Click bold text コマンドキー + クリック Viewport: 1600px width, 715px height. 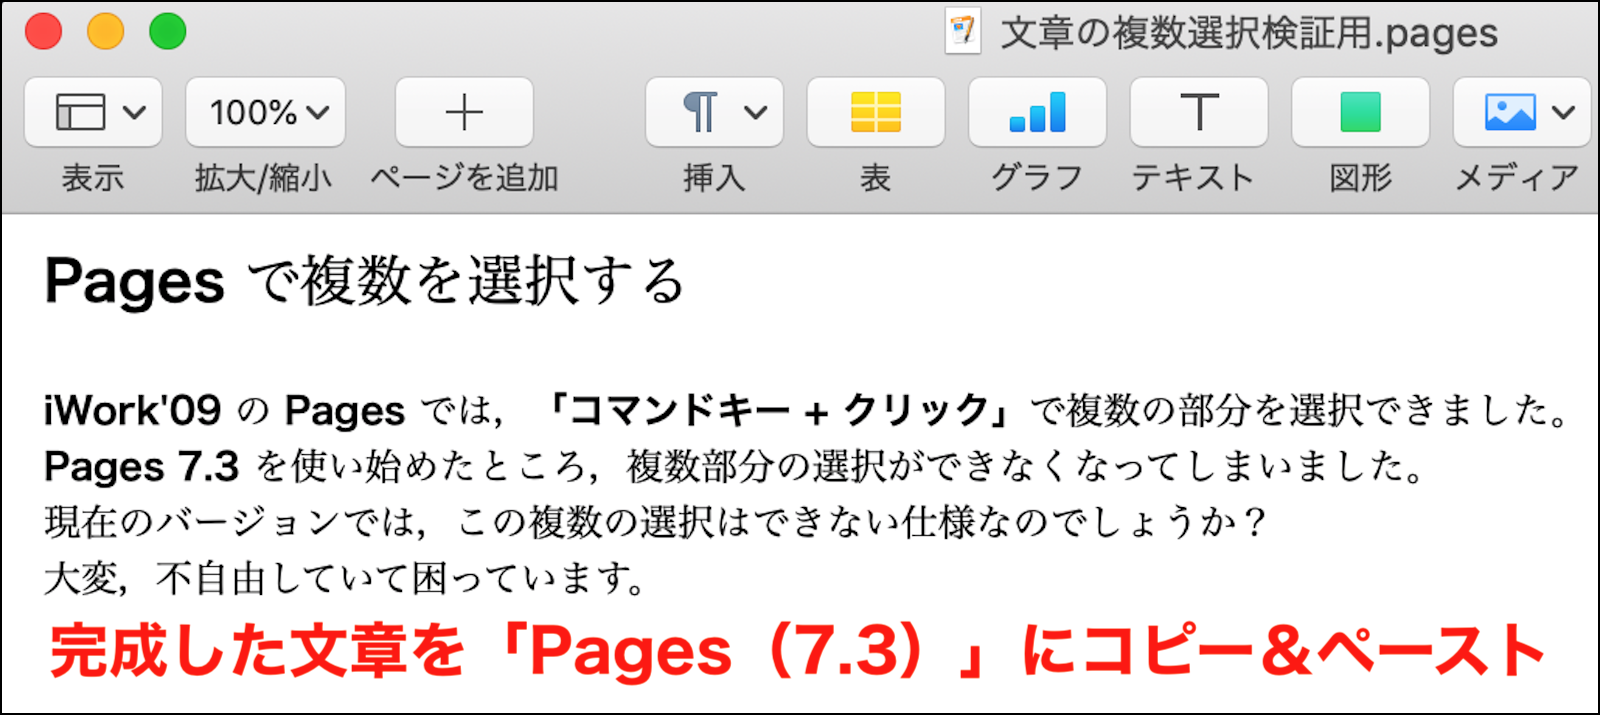coord(780,410)
